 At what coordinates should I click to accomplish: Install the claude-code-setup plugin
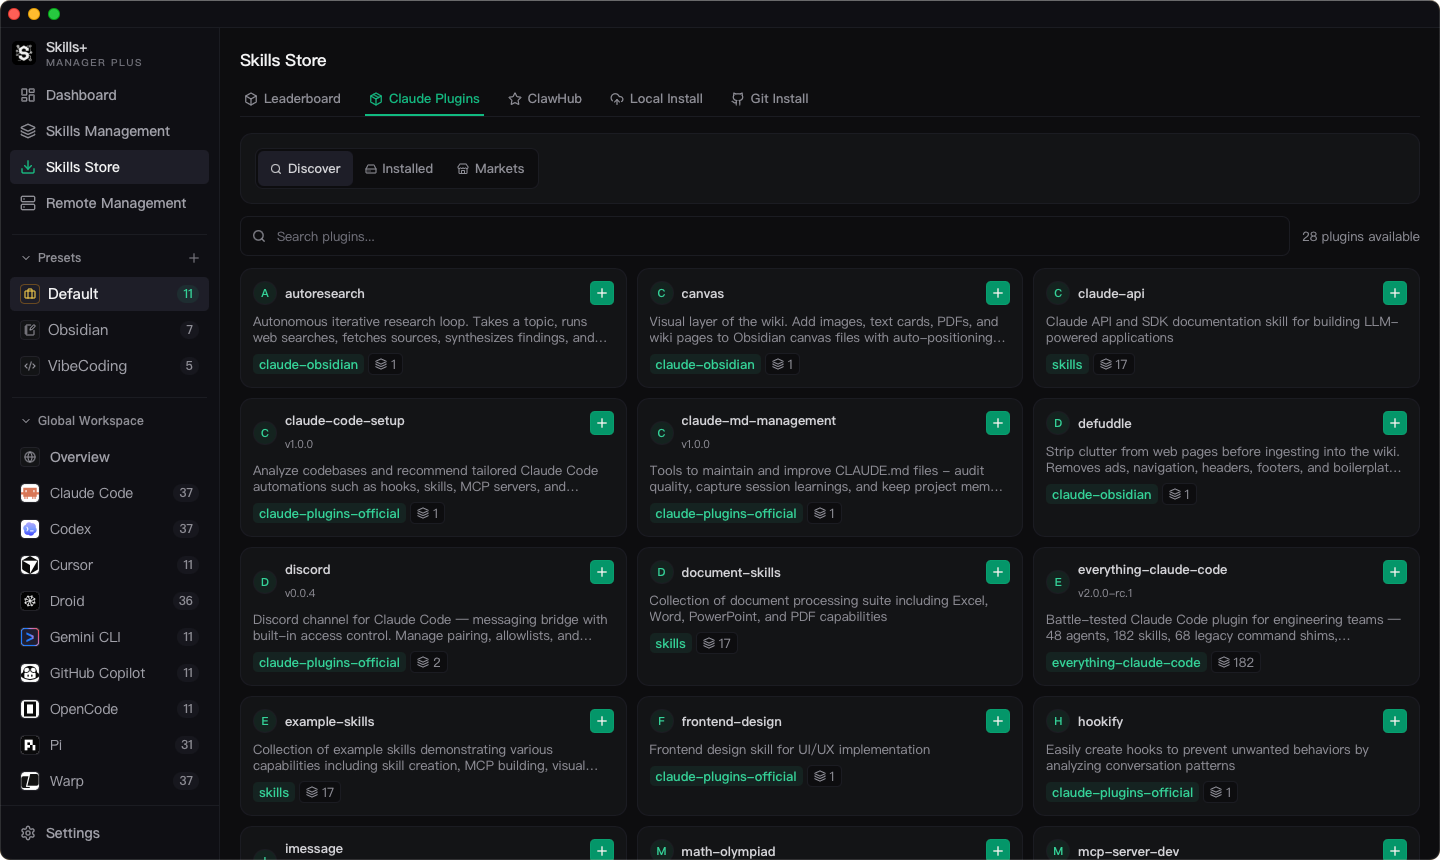point(602,423)
